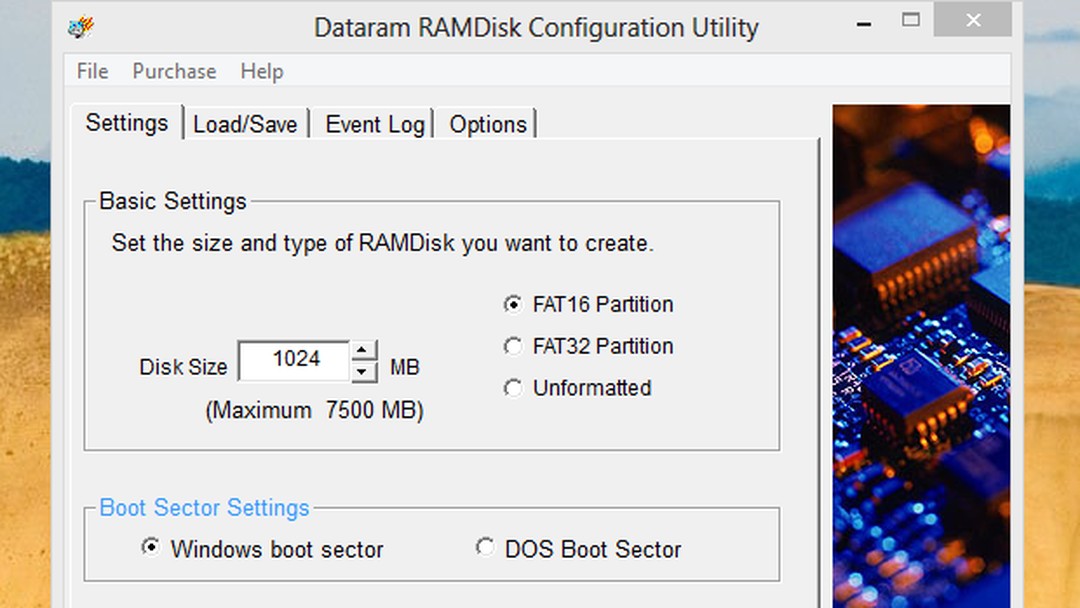Open the Purchase menu

[174, 71]
